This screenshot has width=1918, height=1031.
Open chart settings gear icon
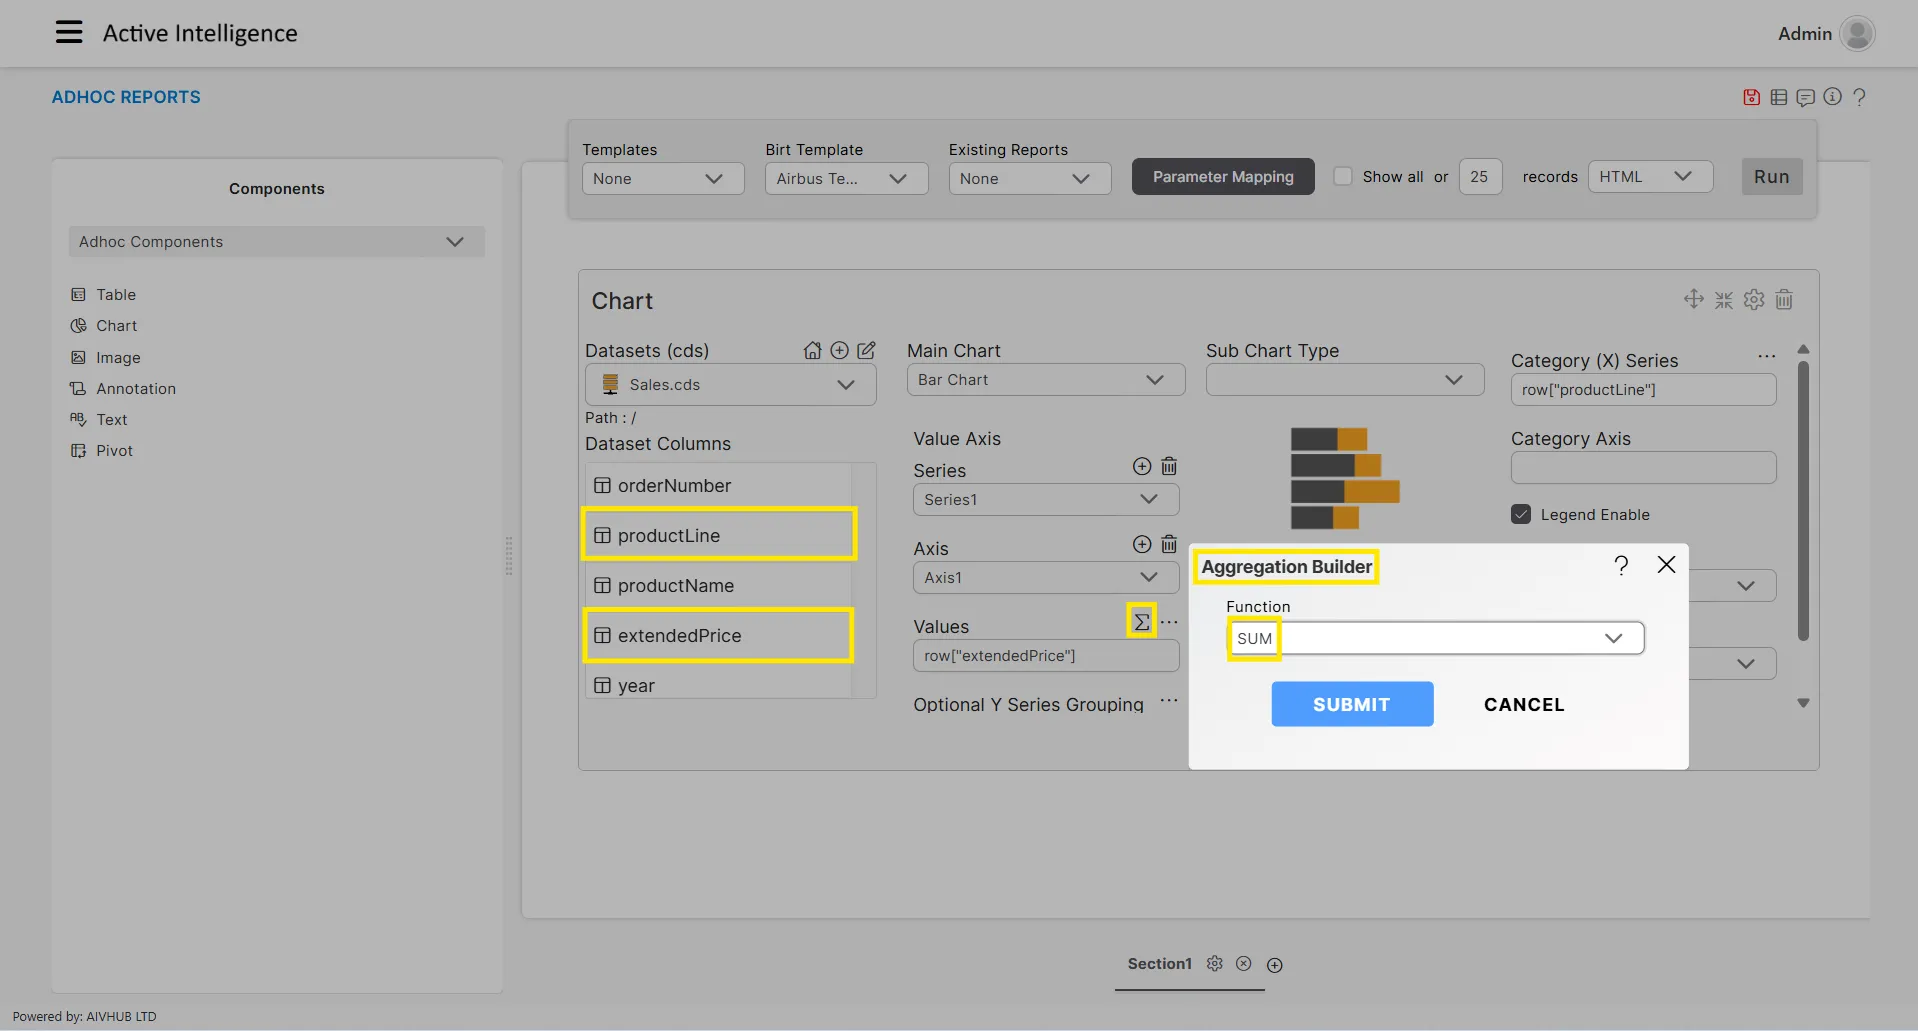(x=1754, y=300)
